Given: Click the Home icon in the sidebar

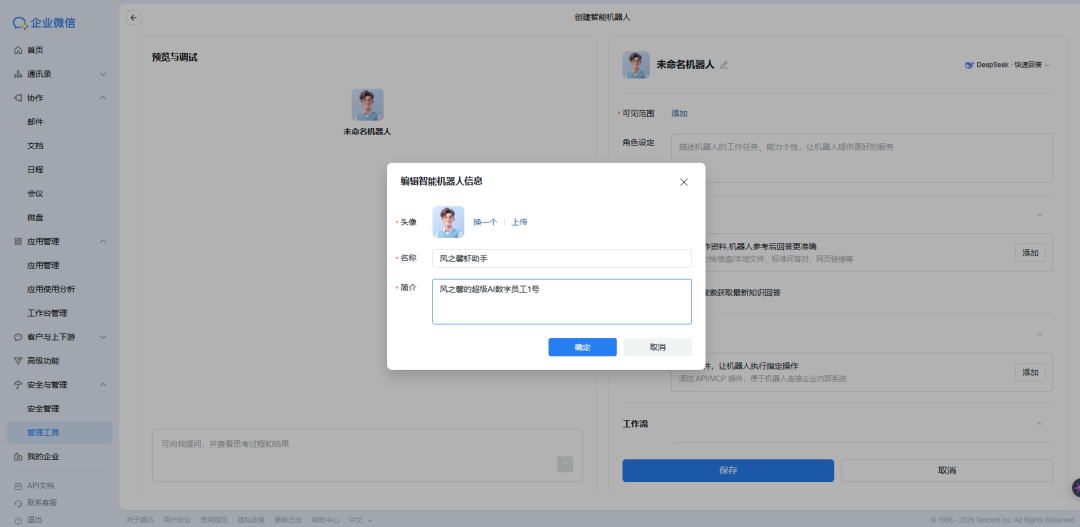Looking at the screenshot, I should 18,50.
